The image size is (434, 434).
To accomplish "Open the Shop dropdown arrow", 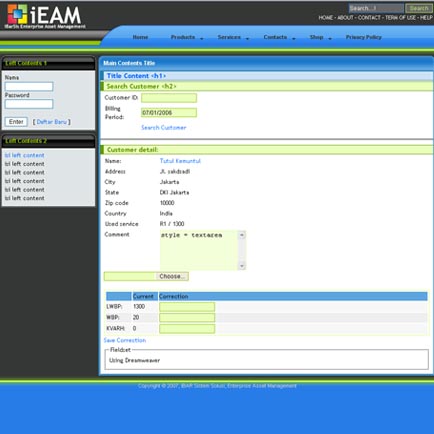I will 330,39.
